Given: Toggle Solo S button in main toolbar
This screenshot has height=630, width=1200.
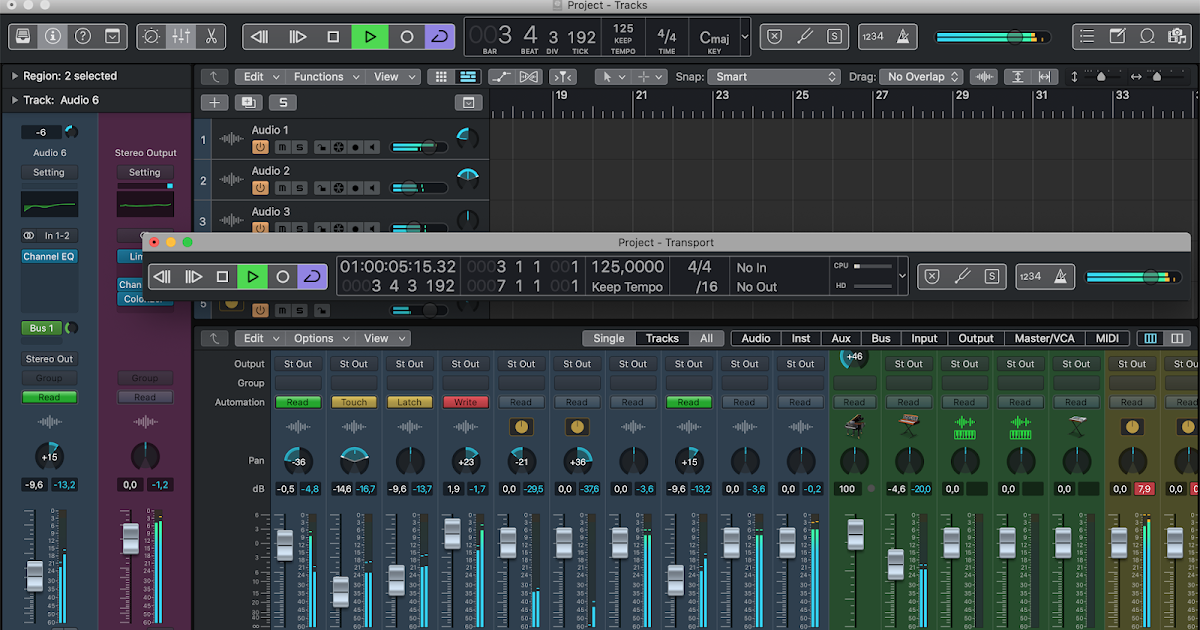Looking at the screenshot, I should tap(836, 37).
